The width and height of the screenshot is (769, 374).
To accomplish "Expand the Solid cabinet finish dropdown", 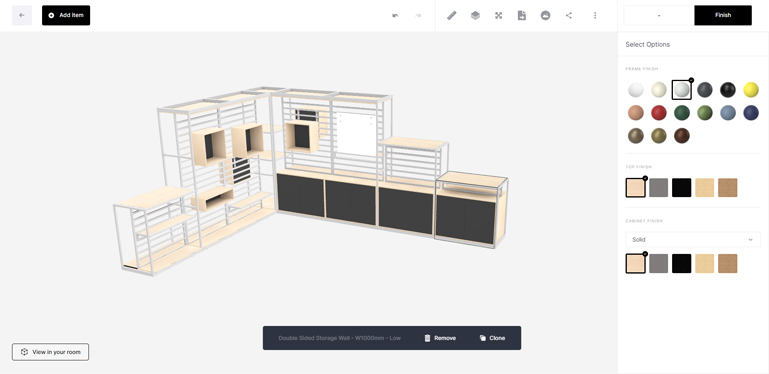I will pos(693,240).
